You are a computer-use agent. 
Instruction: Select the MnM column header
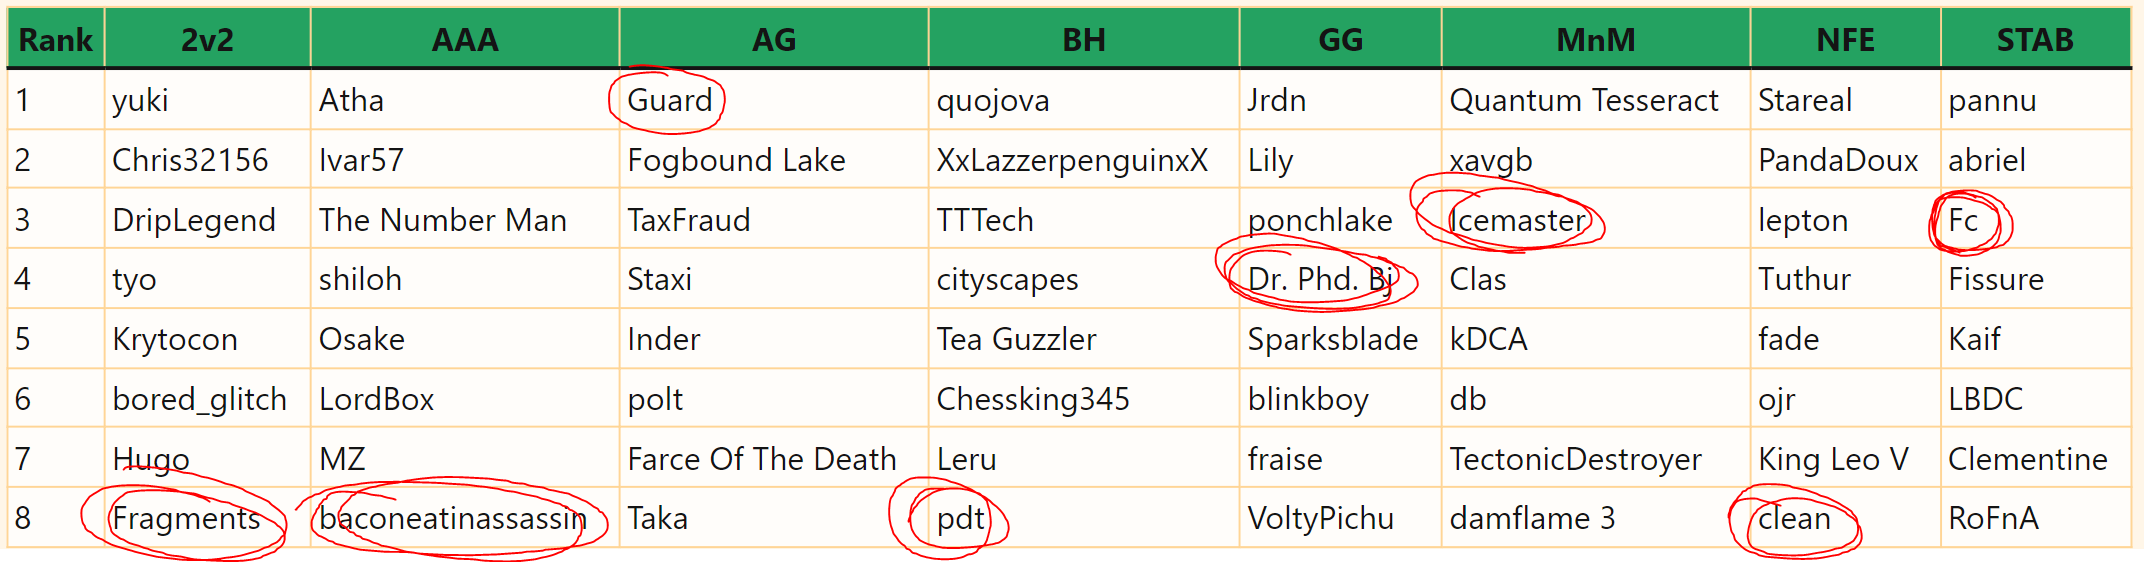tap(1596, 40)
